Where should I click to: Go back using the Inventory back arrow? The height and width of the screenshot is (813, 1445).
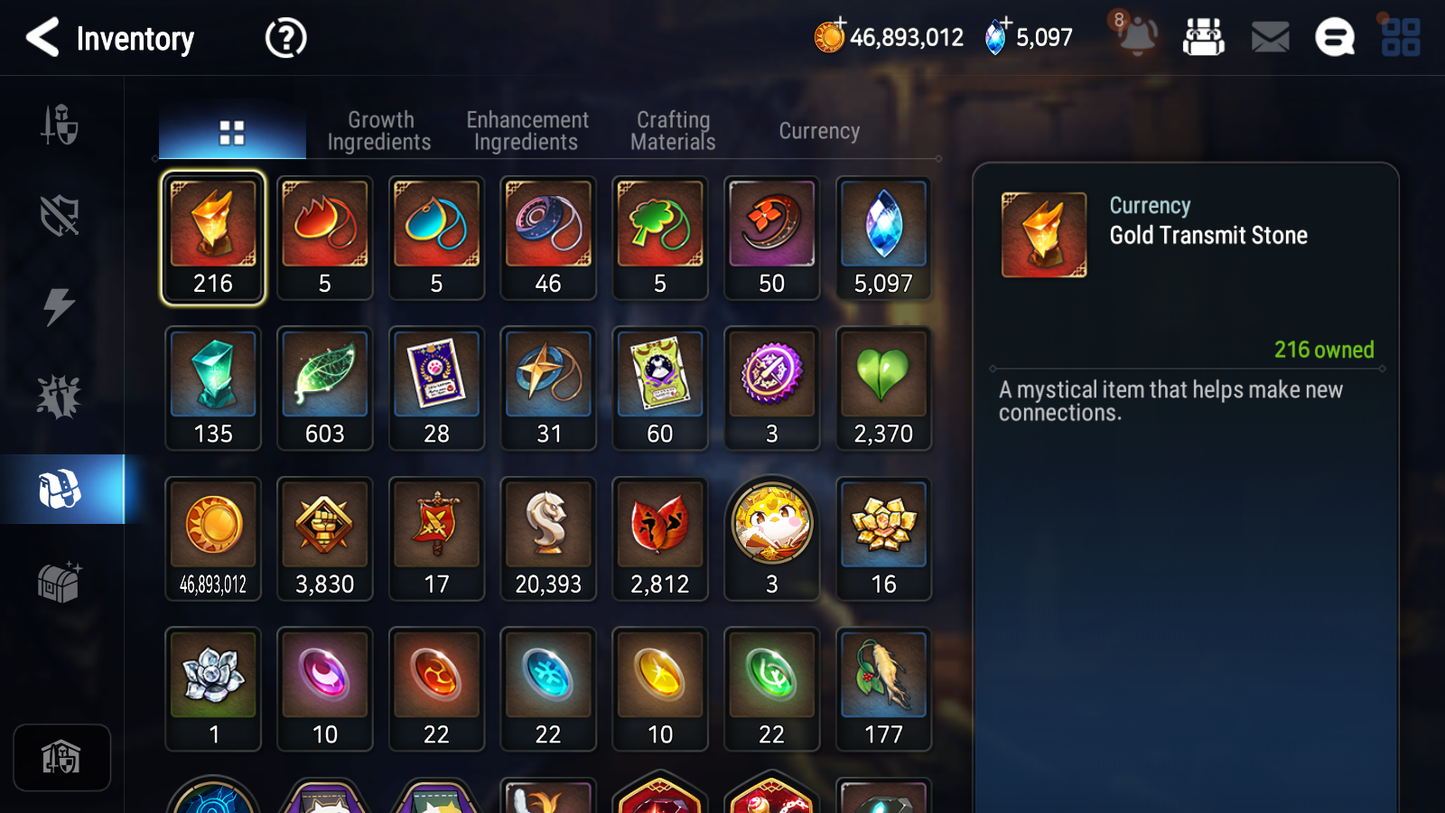(x=42, y=38)
